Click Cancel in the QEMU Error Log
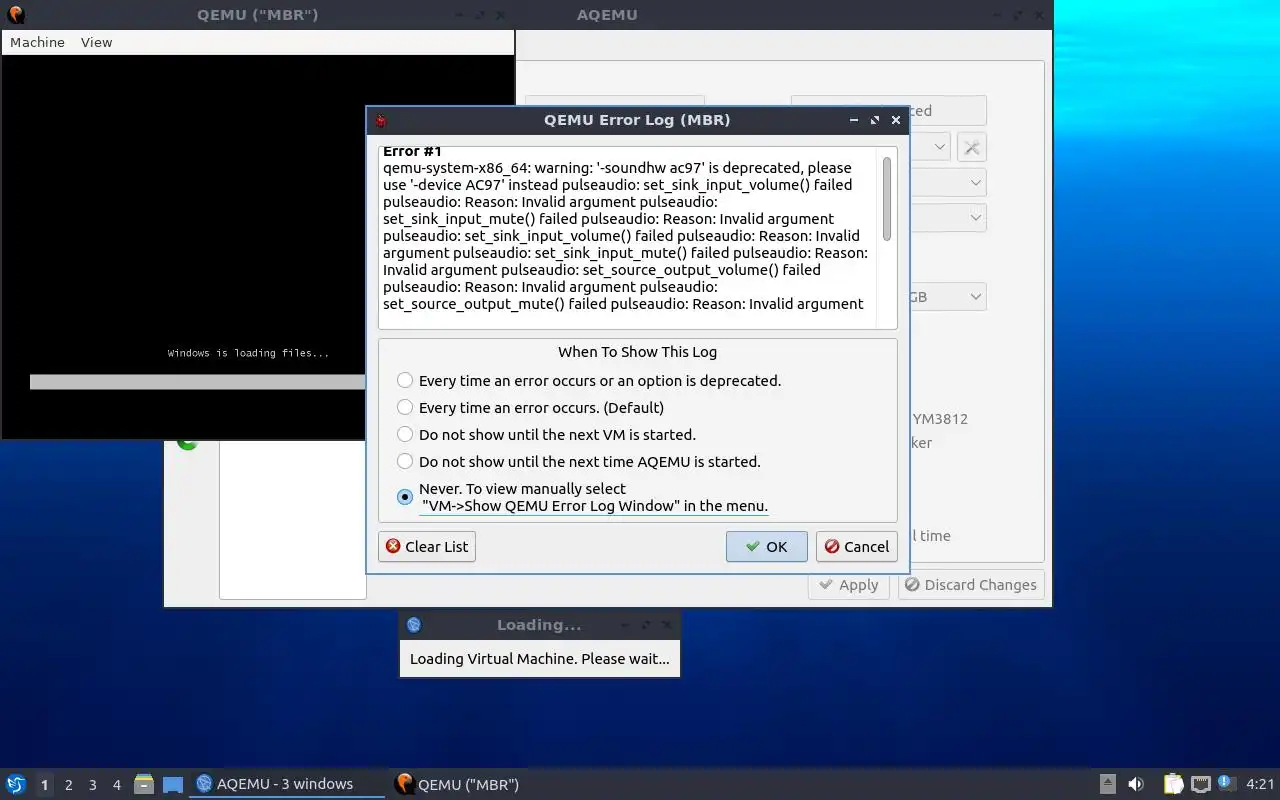 [856, 546]
